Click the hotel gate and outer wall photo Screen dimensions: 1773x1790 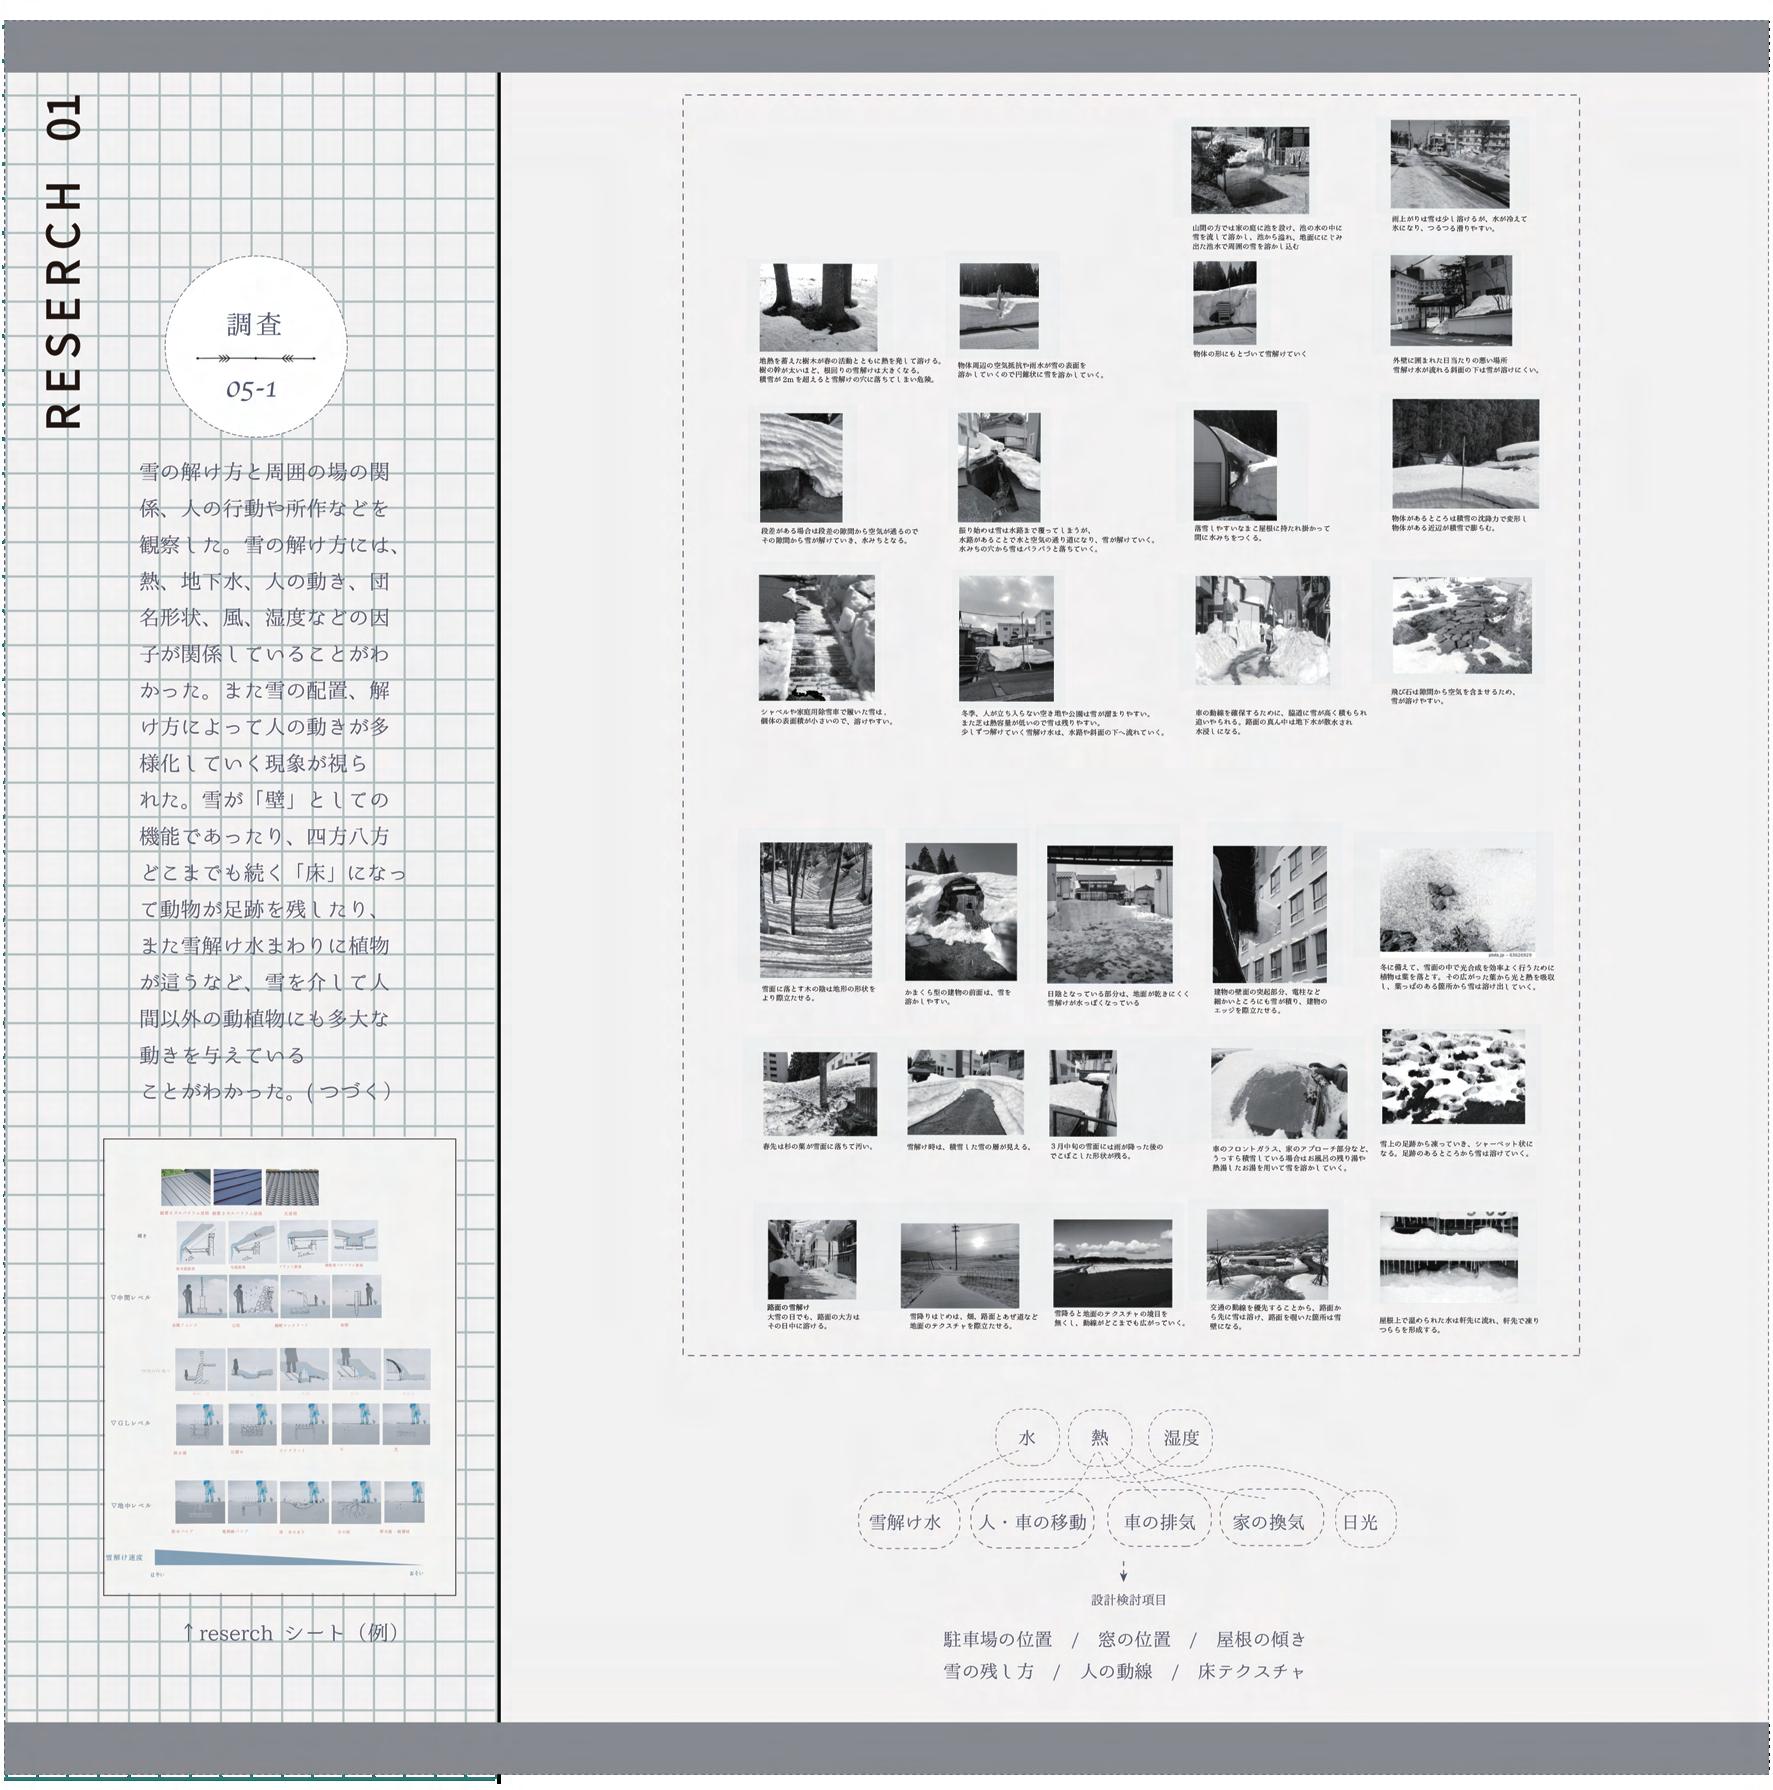tap(1450, 300)
